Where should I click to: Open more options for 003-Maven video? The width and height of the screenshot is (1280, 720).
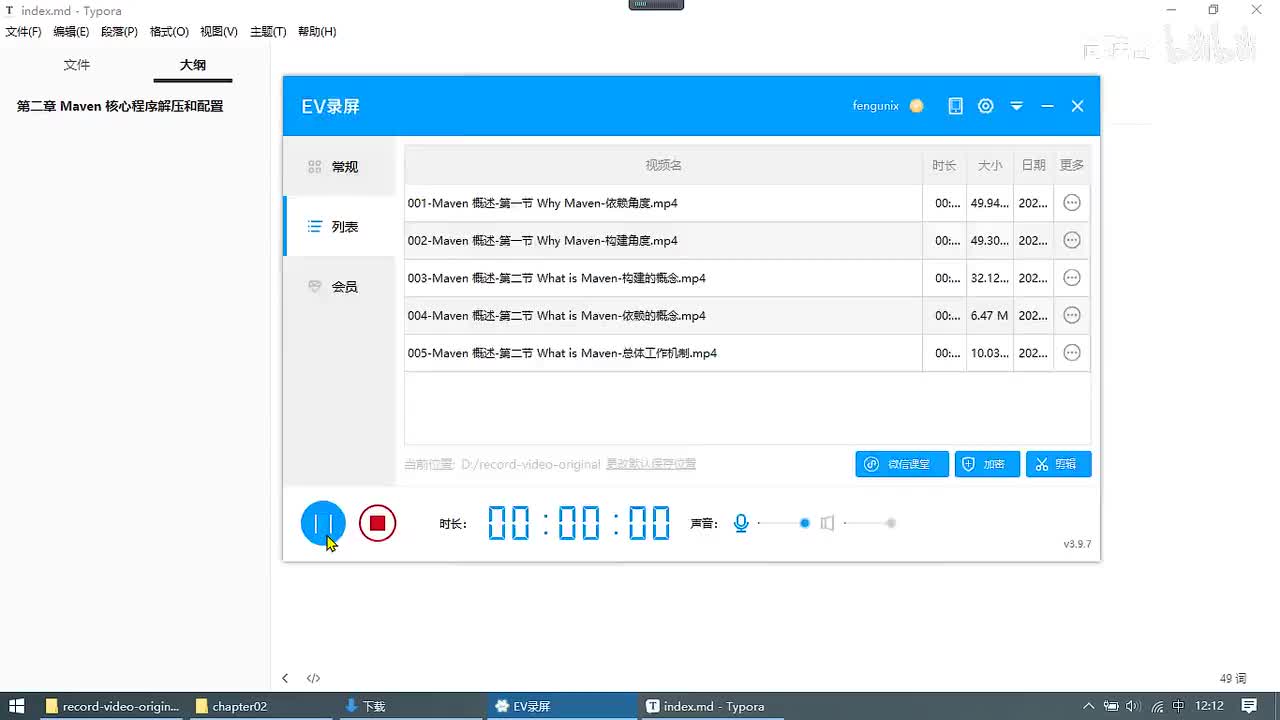point(1072,278)
